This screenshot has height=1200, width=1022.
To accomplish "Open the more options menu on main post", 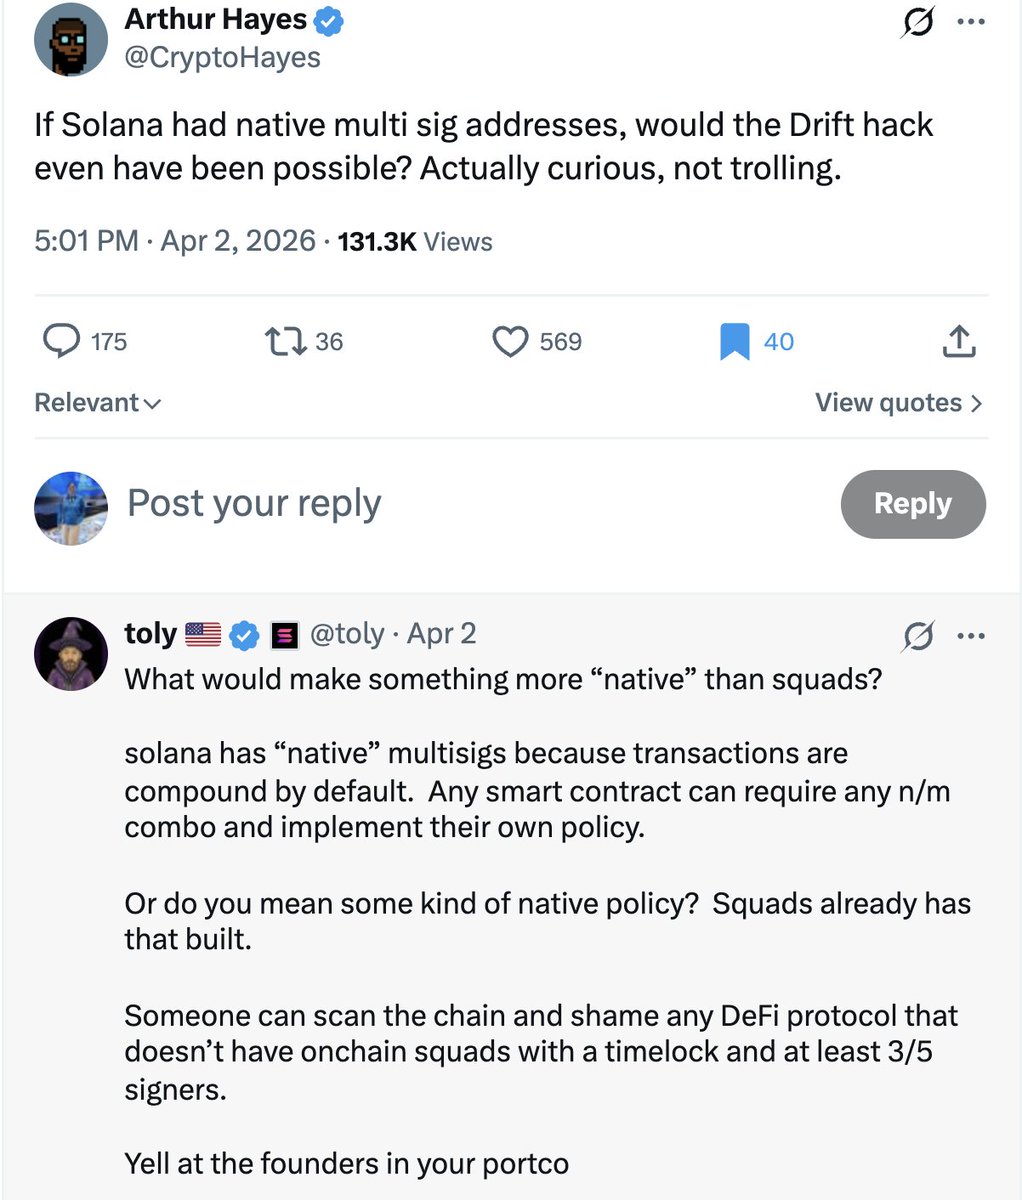I will click(x=970, y=22).
